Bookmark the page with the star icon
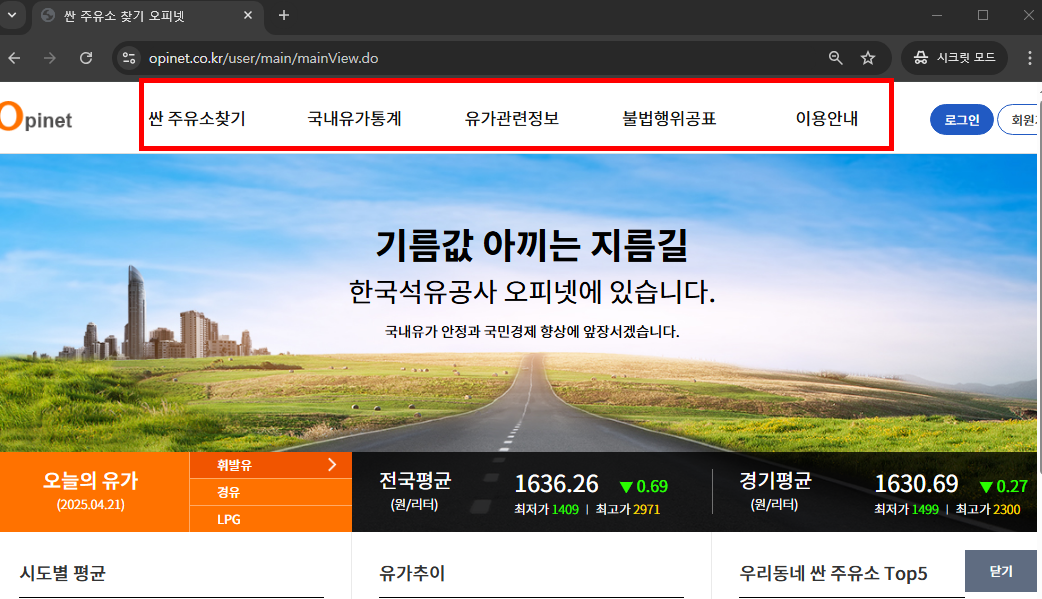 tap(867, 57)
